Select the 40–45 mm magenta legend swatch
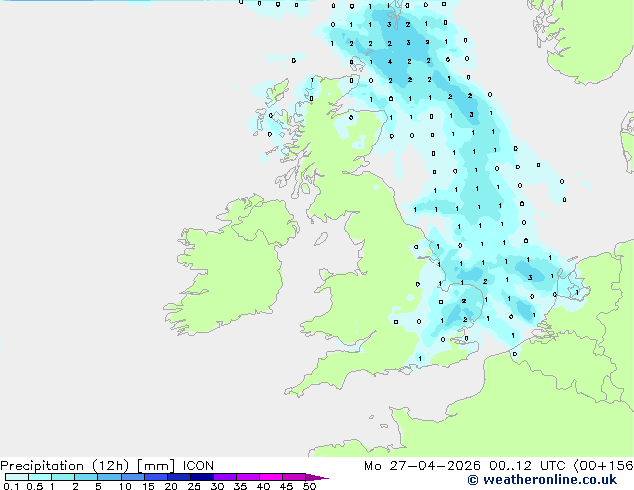The height and width of the screenshot is (490, 634). (271, 477)
